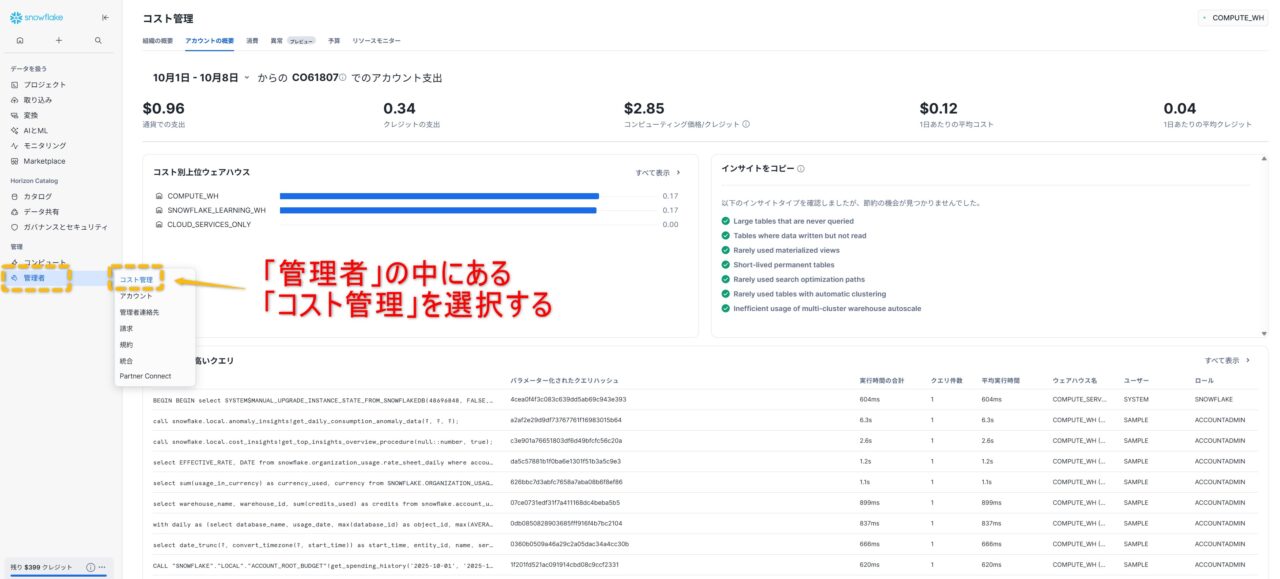The image size is (1280, 579).
Task: Click the COMPUTE_WH blue cost bar
Action: tap(439, 196)
